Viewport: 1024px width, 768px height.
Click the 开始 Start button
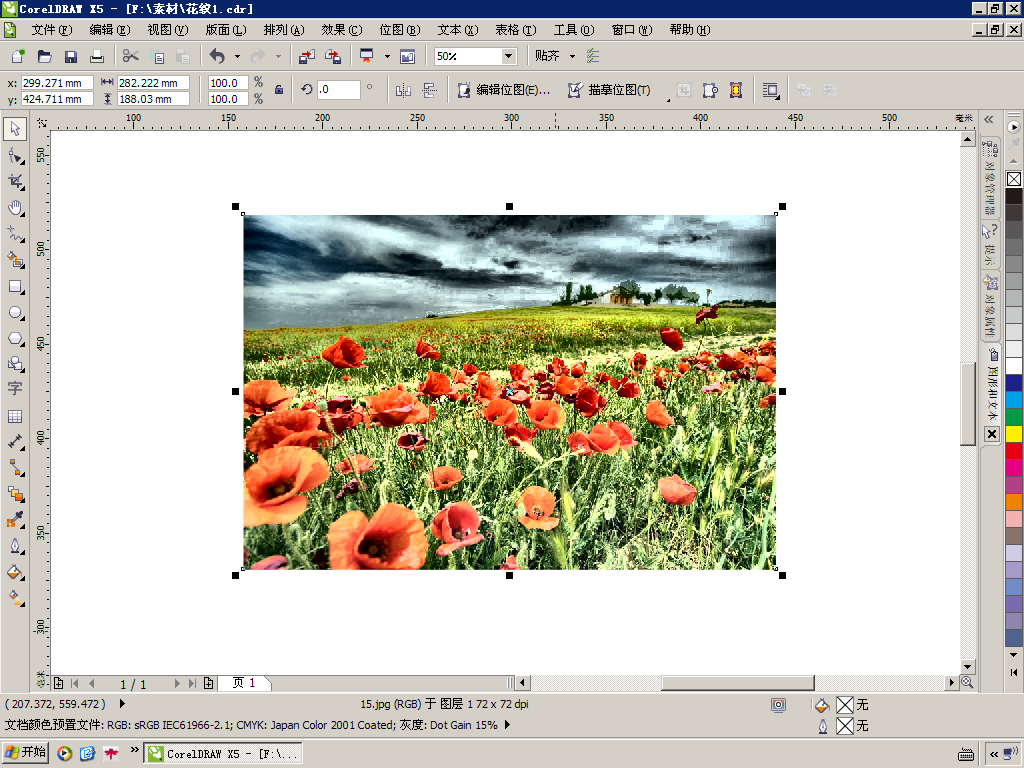pyautogui.click(x=26, y=752)
